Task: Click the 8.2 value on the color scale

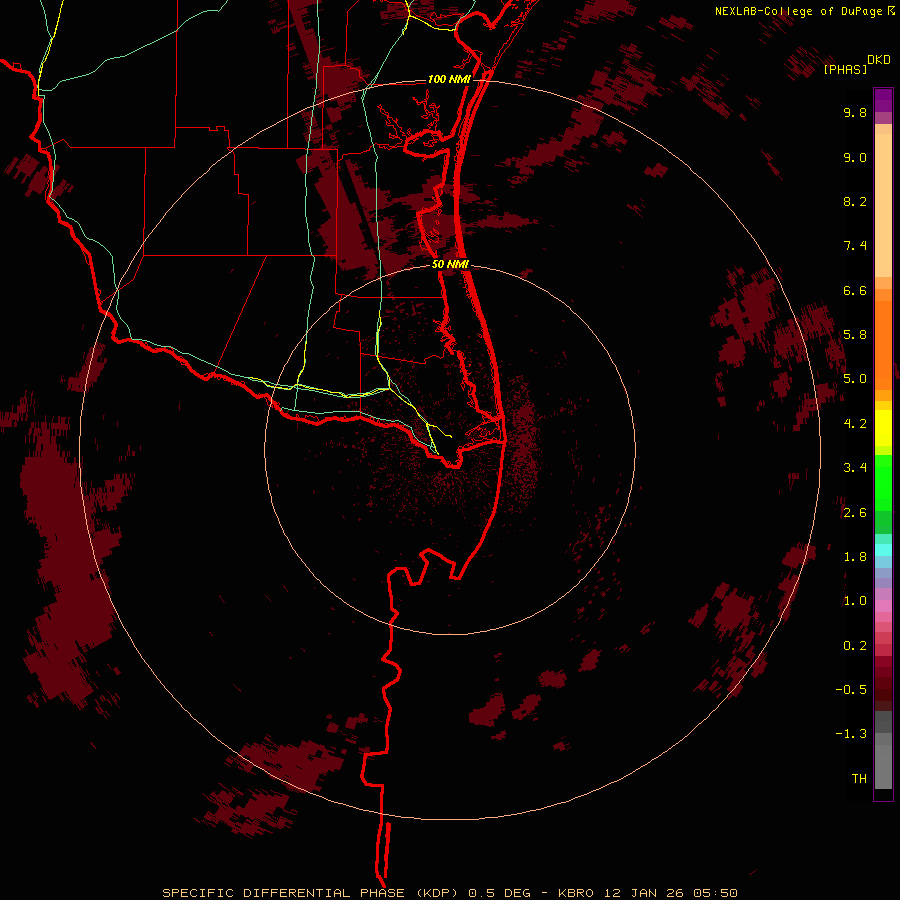Action: [x=855, y=201]
